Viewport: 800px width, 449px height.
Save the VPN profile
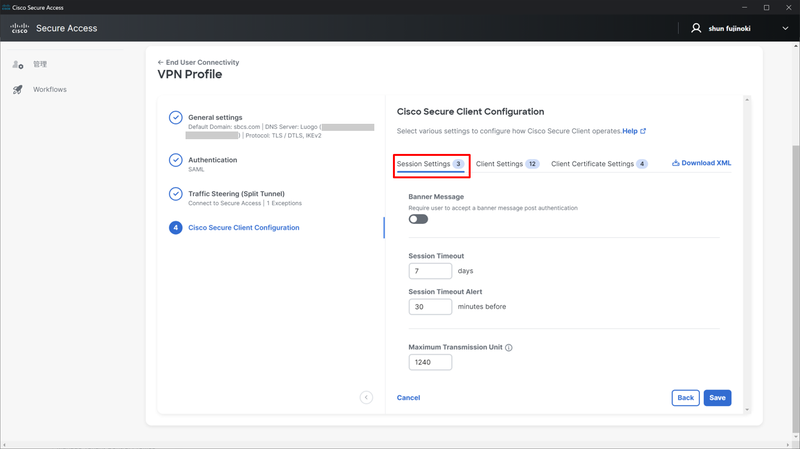[717, 398]
